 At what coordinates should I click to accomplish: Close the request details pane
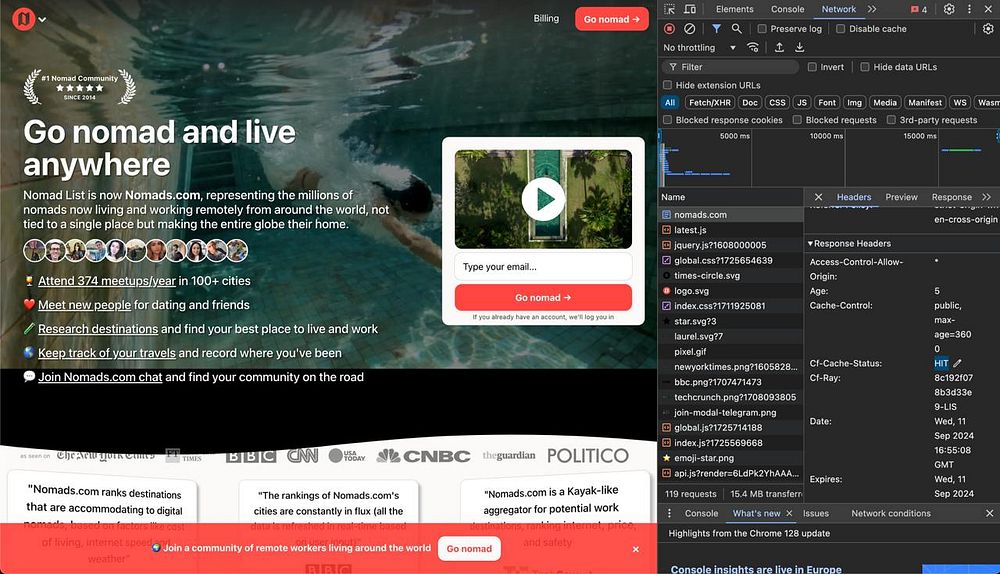(818, 197)
